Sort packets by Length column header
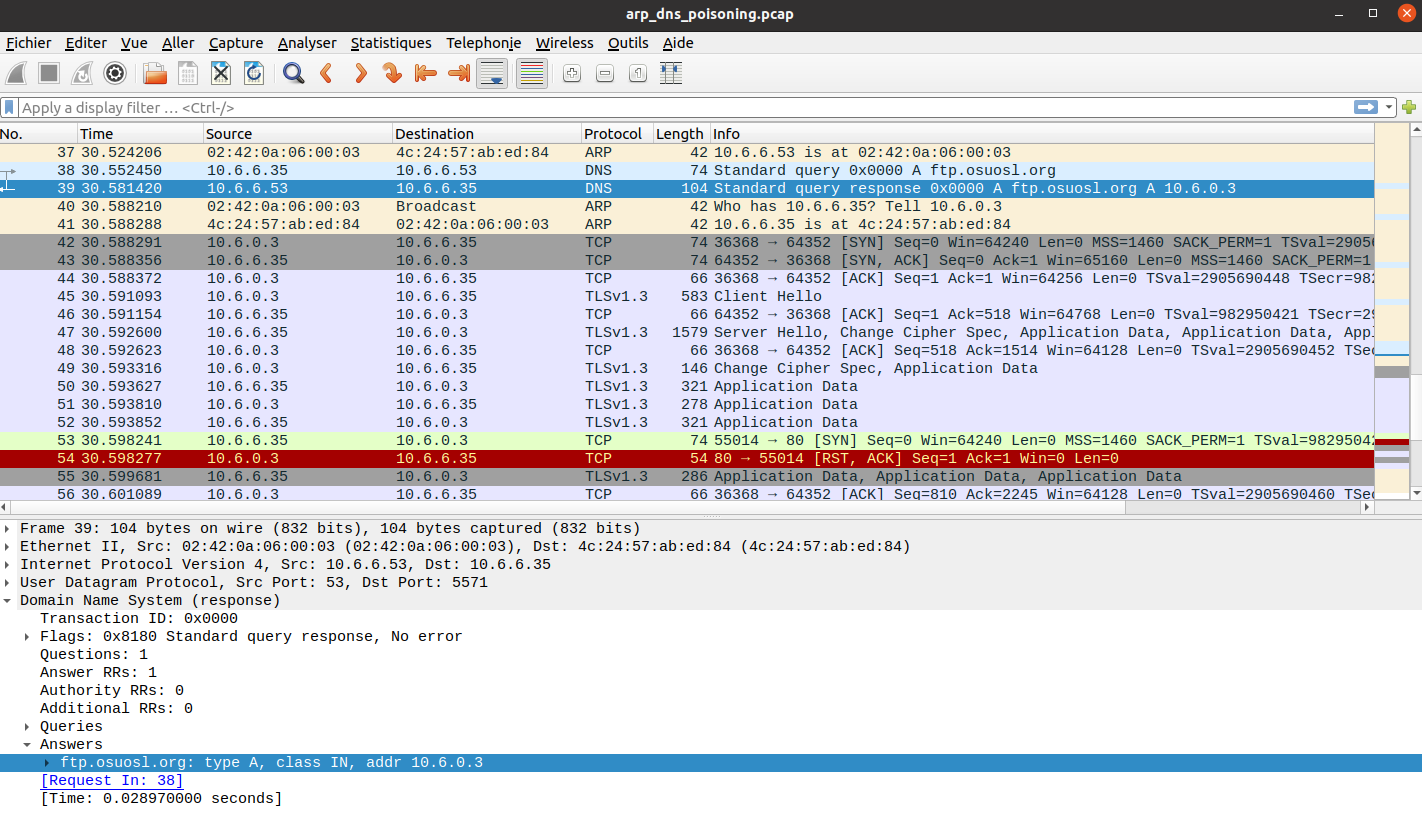This screenshot has height=816, width=1422. coord(681,134)
